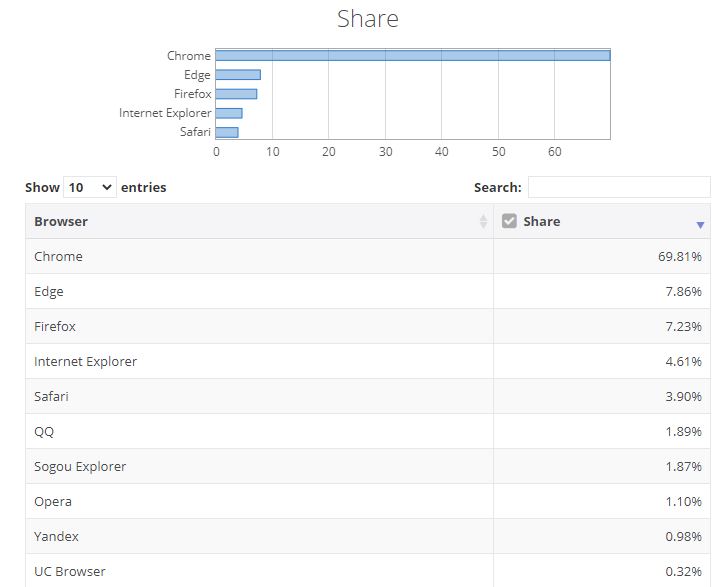Click the Browser column sort arrows icon
This screenshot has width=722, height=587.
tap(484, 222)
